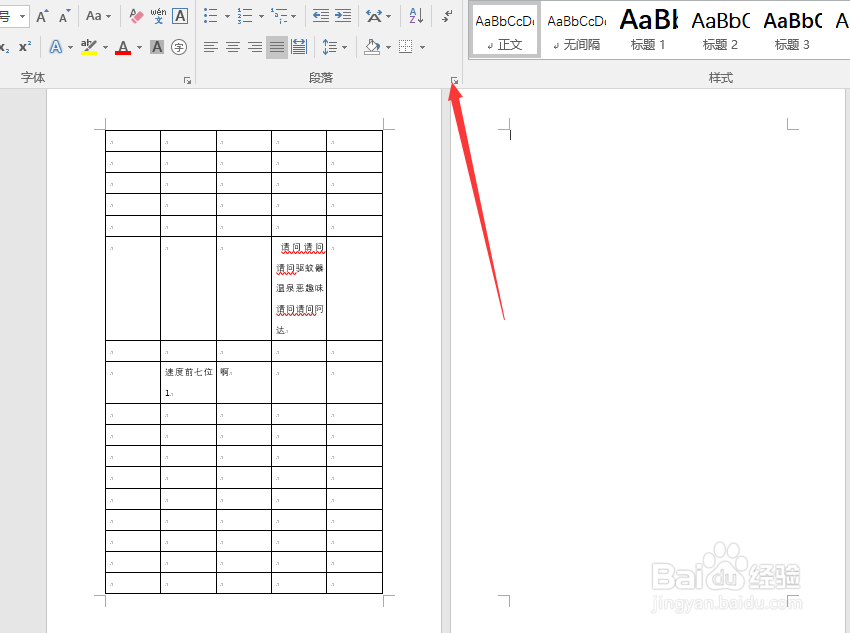Apply borders with the borders icon

pyautogui.click(x=405, y=47)
